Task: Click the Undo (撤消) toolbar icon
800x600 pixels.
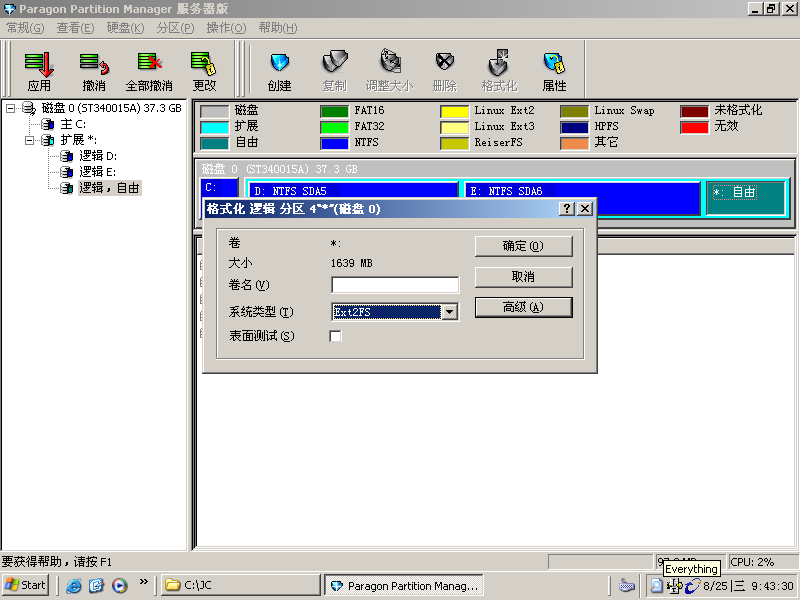Action: point(94,64)
